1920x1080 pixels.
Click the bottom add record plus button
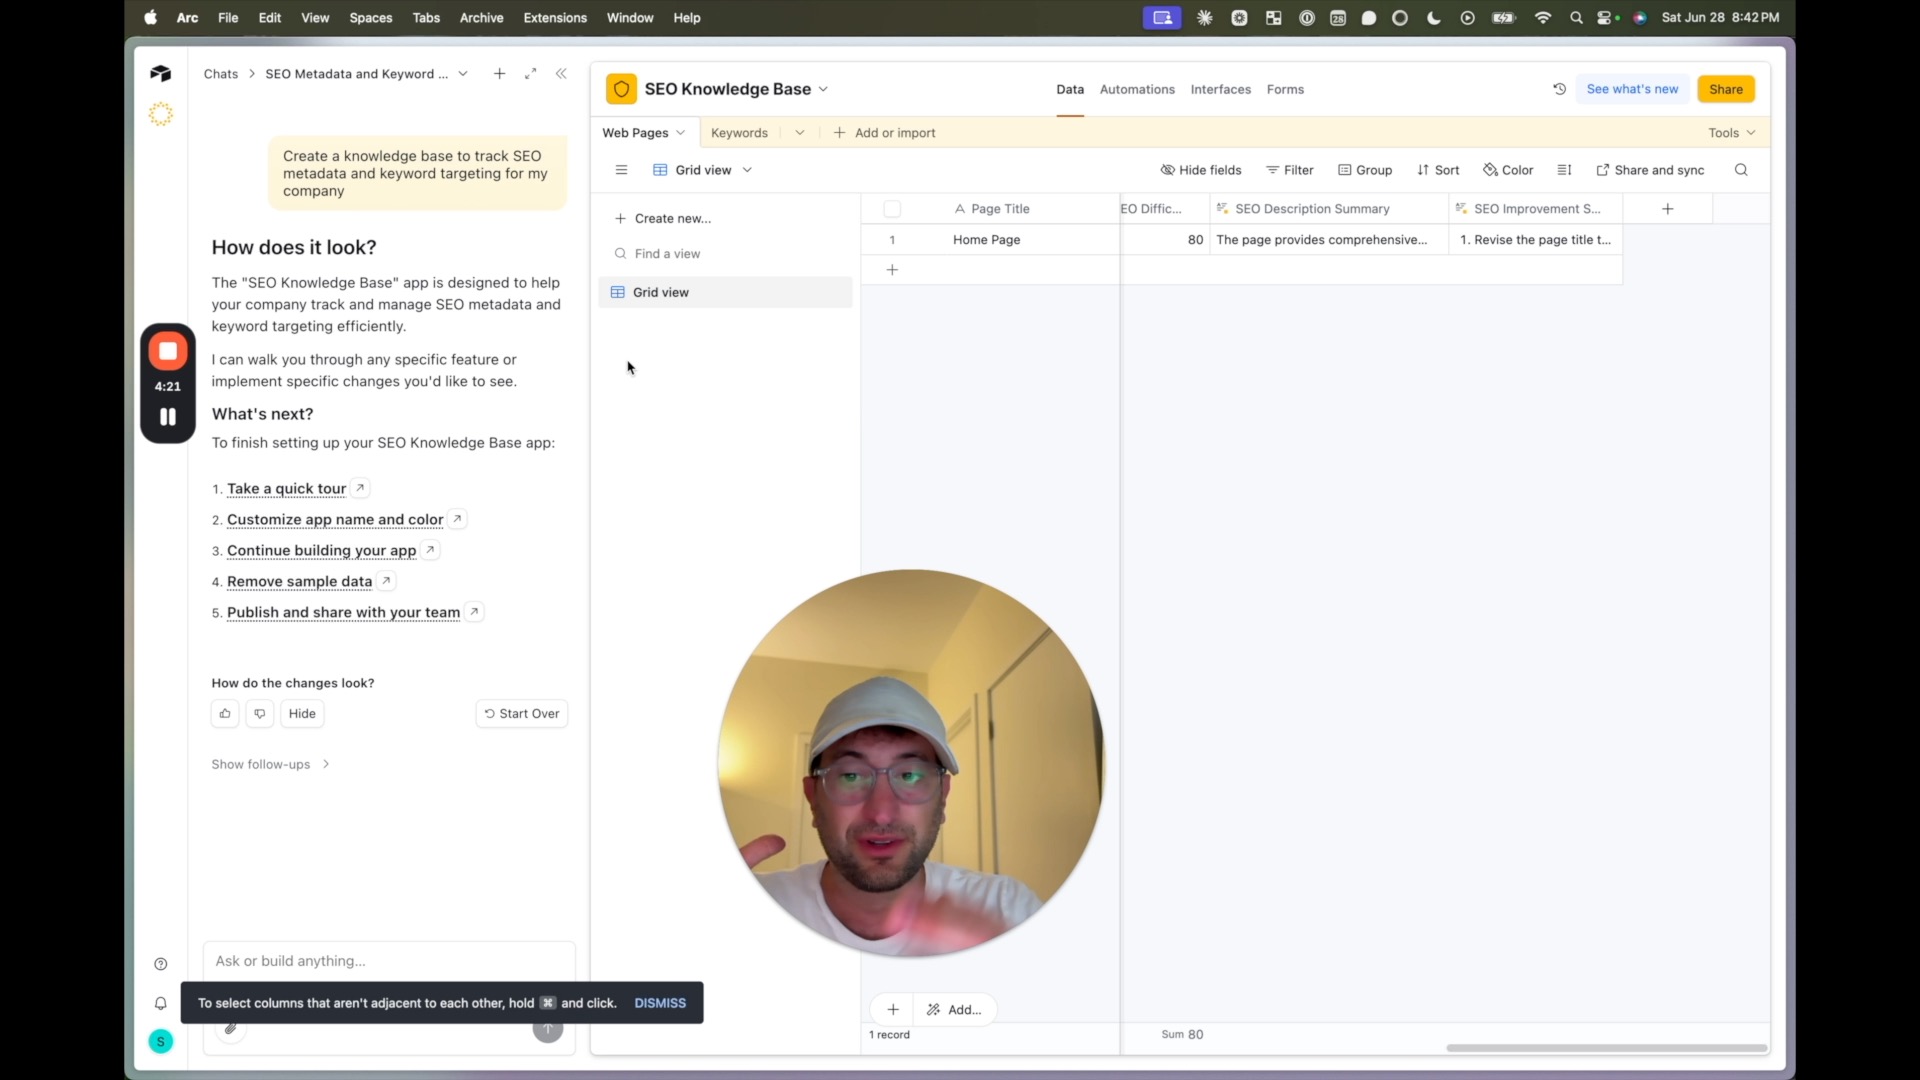893,1009
